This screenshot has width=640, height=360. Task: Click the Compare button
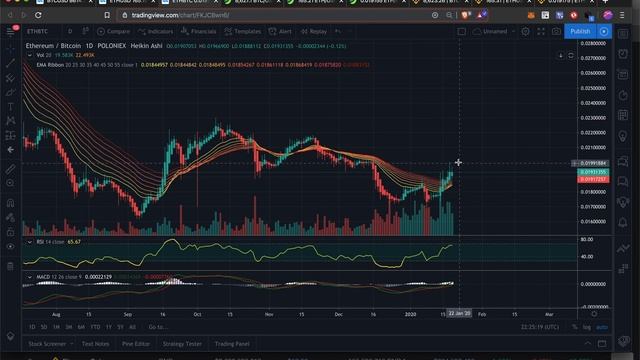113,31
